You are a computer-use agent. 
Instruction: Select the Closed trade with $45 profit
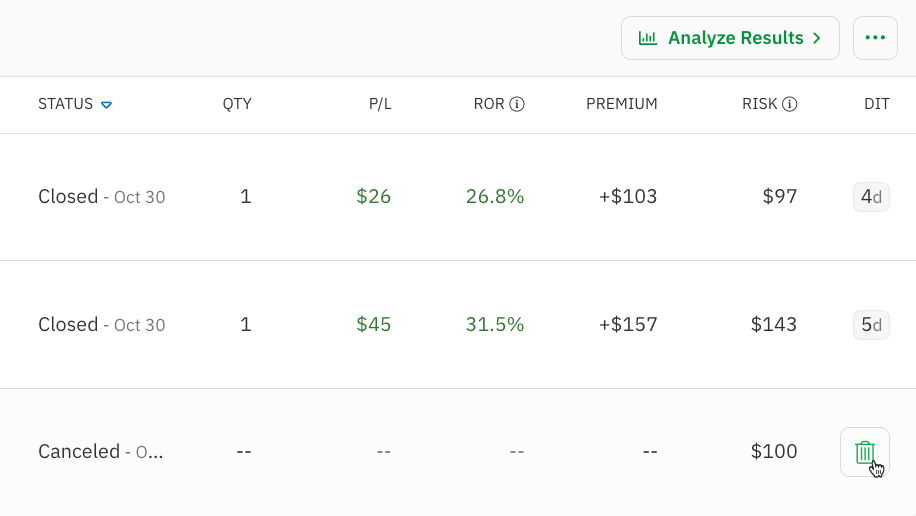[x=68, y=325]
